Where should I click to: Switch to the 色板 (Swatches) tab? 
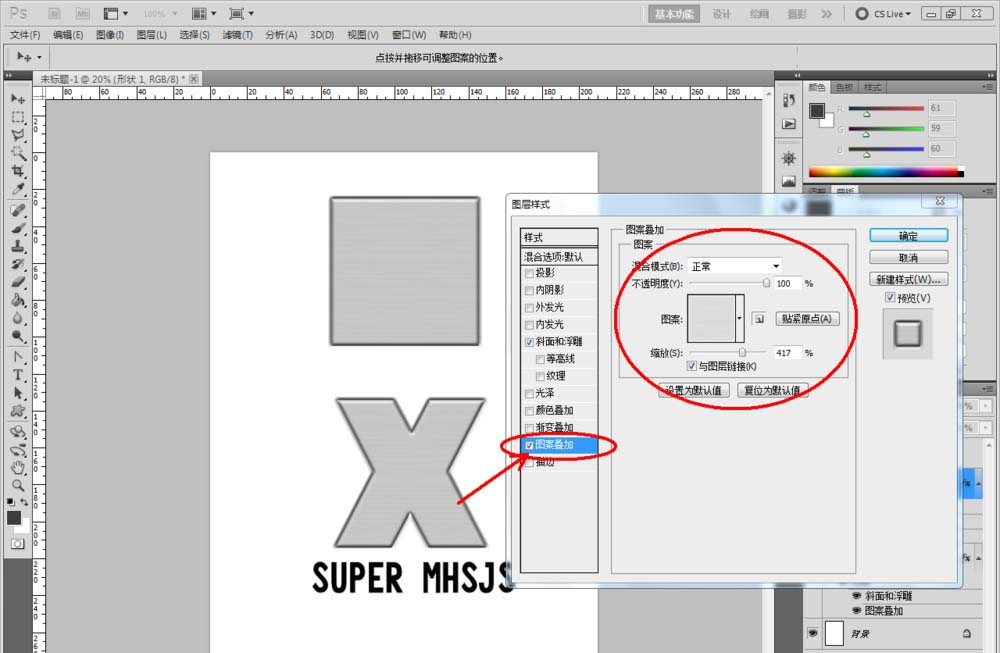coord(844,87)
